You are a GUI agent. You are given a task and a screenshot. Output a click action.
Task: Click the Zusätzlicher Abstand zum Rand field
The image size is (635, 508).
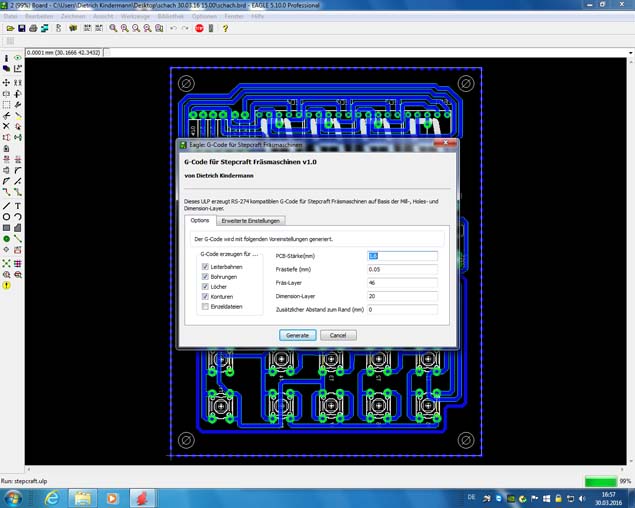pos(402,309)
